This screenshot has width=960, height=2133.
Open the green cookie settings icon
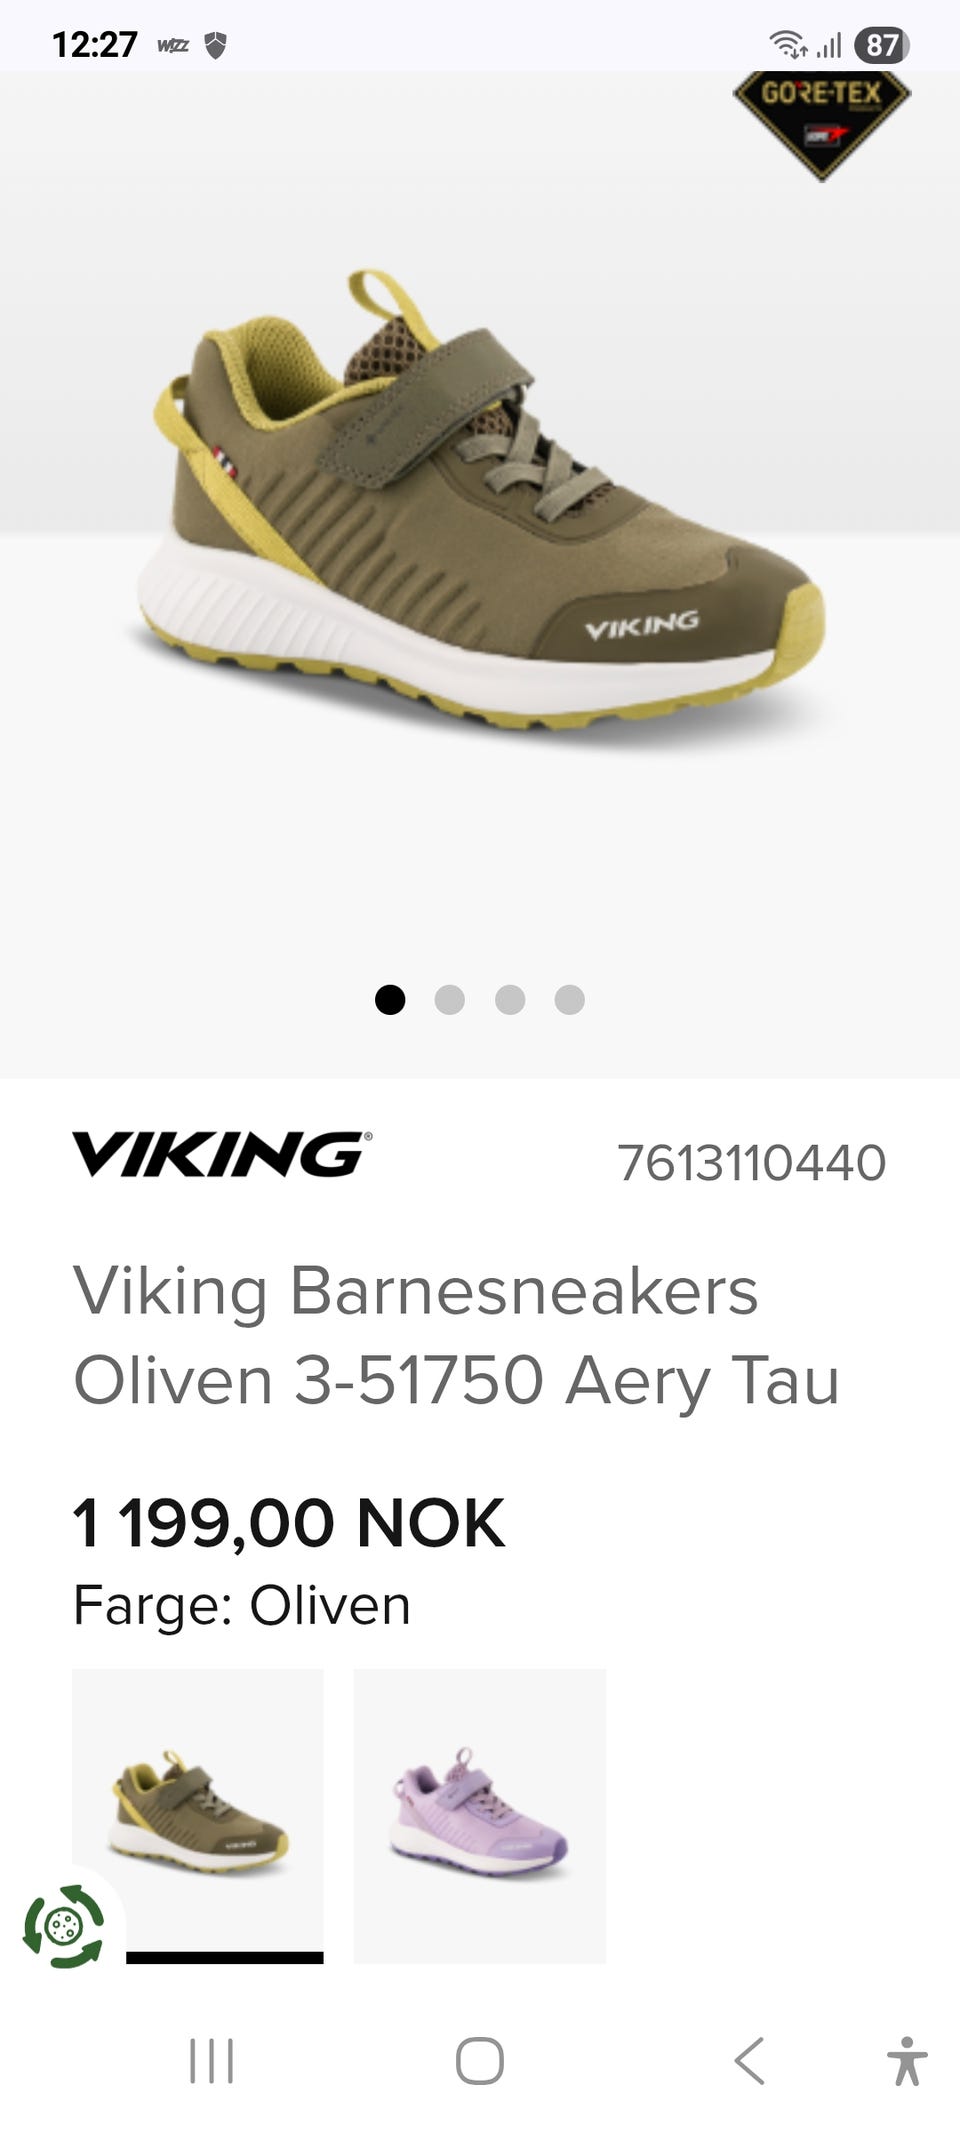point(64,1926)
